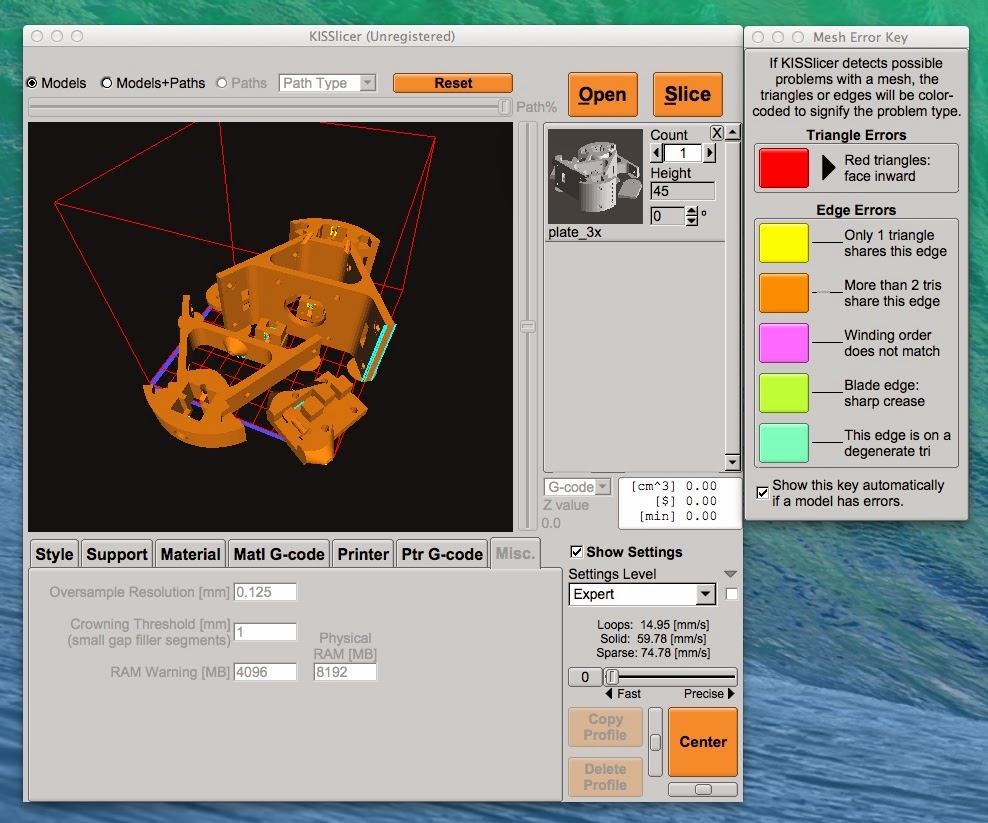Select the Models radio button

(x=33, y=83)
